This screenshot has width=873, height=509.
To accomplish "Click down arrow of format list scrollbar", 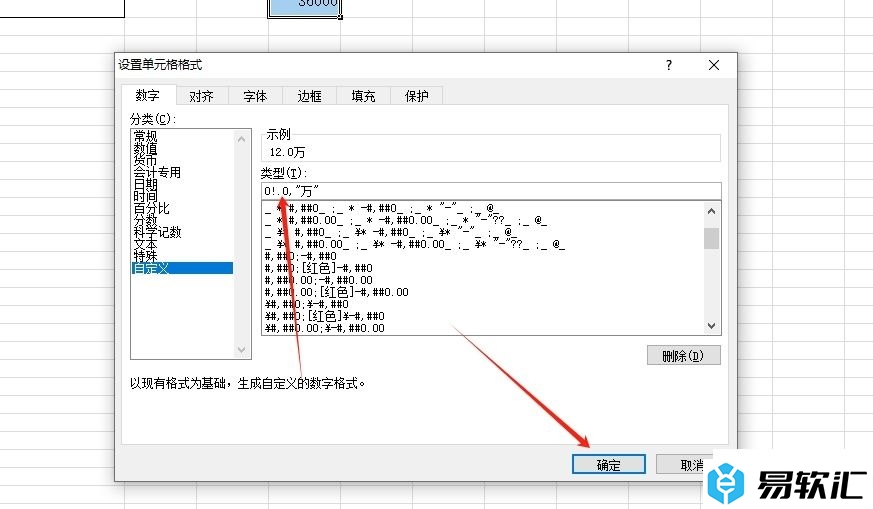I will 711,326.
